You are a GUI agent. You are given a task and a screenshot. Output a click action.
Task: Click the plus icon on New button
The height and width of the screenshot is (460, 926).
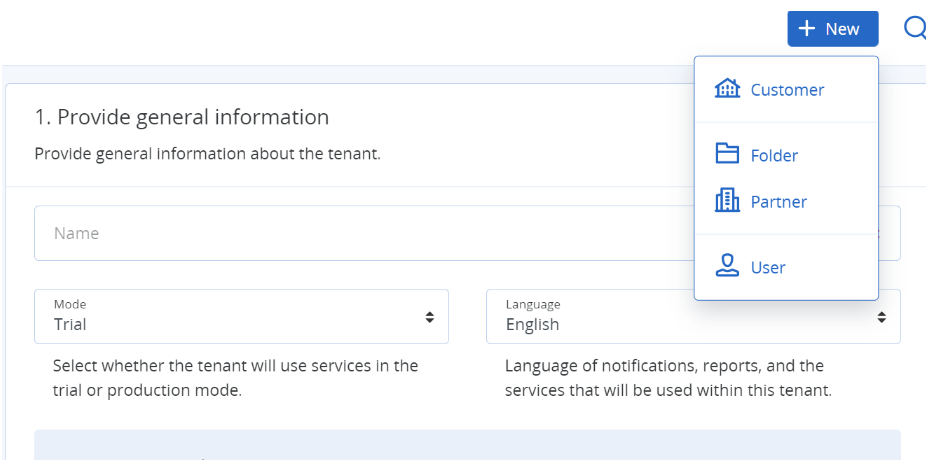point(807,29)
